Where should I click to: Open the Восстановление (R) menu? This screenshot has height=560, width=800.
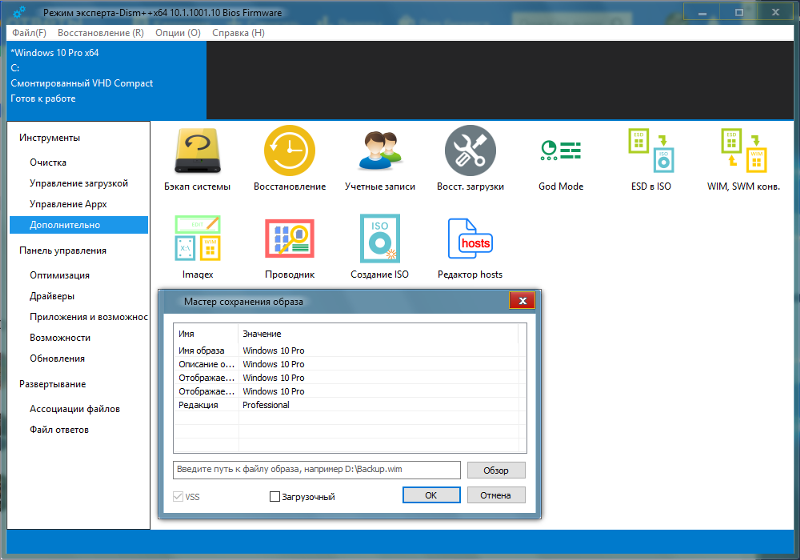(101, 33)
